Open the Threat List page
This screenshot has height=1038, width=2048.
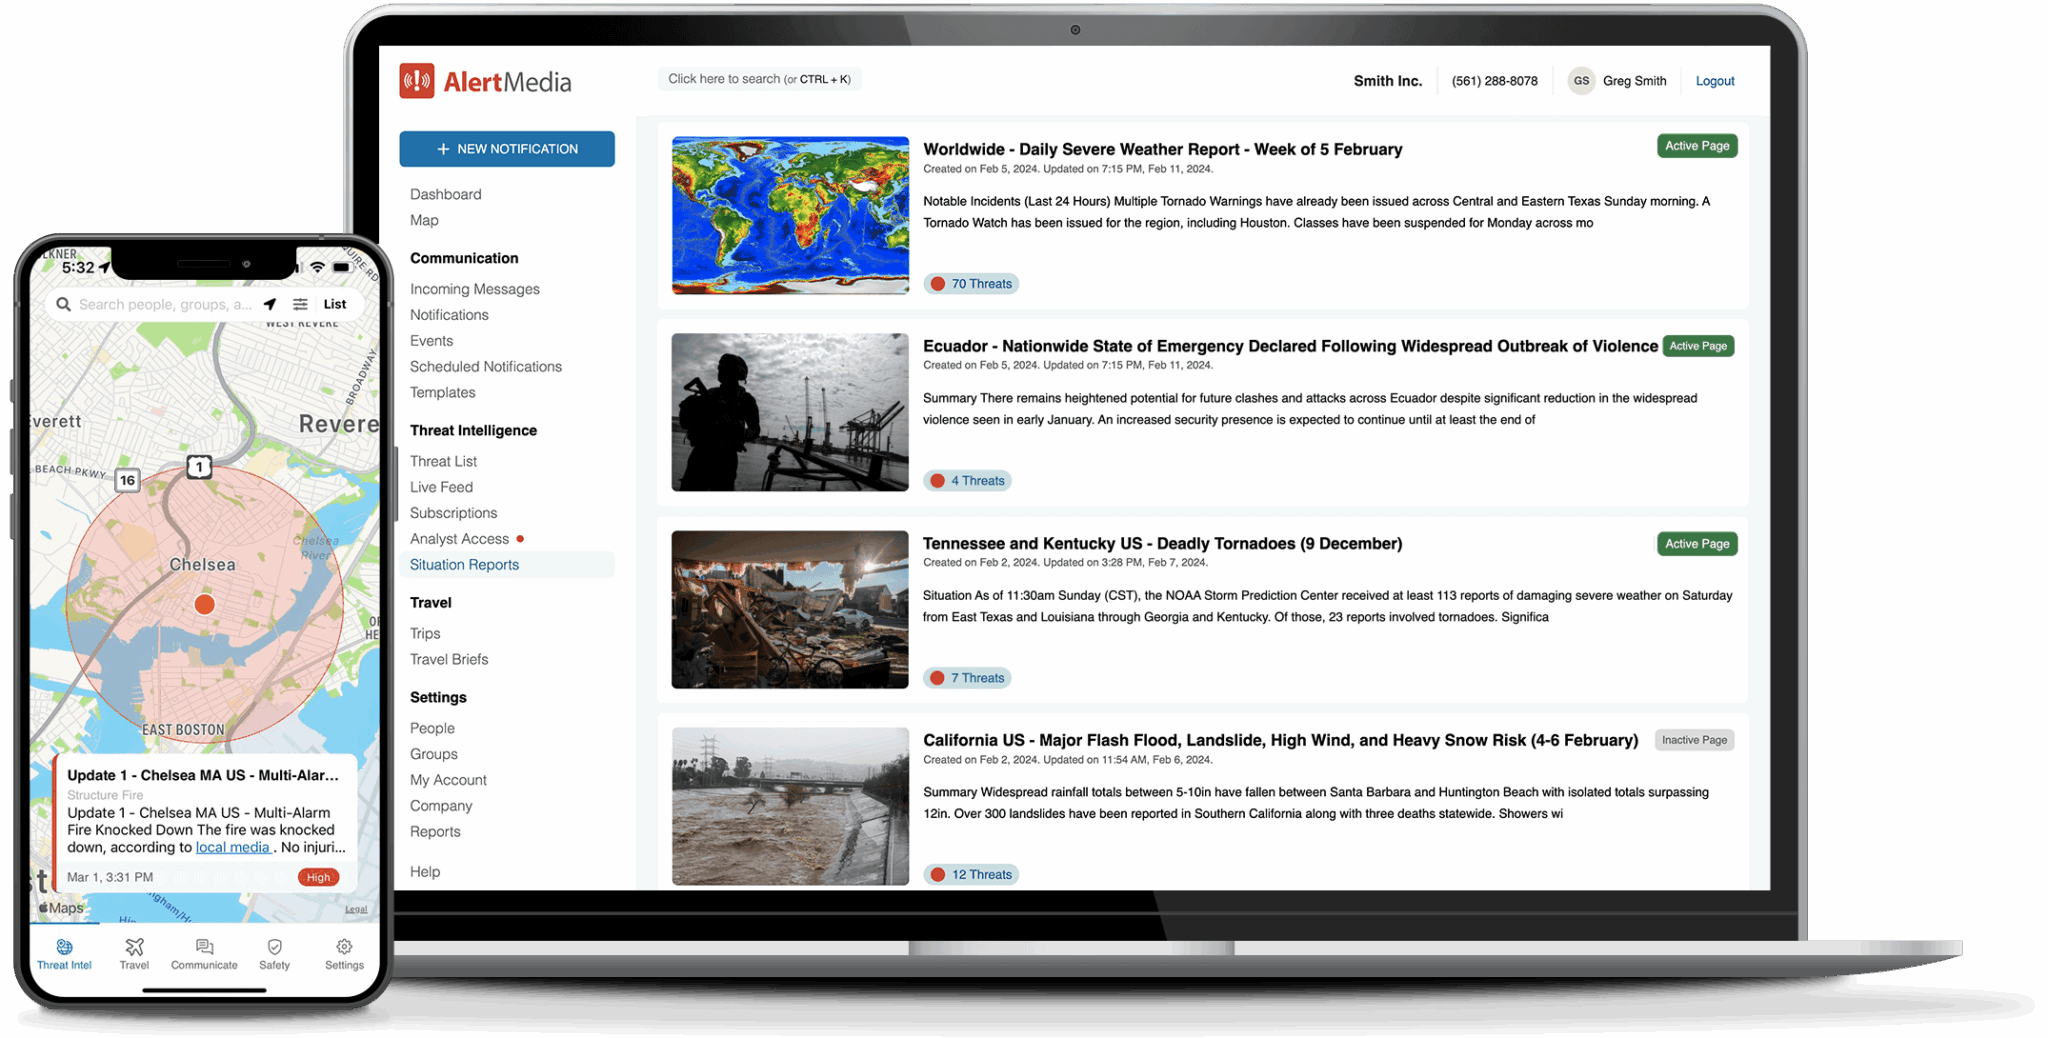(x=443, y=461)
